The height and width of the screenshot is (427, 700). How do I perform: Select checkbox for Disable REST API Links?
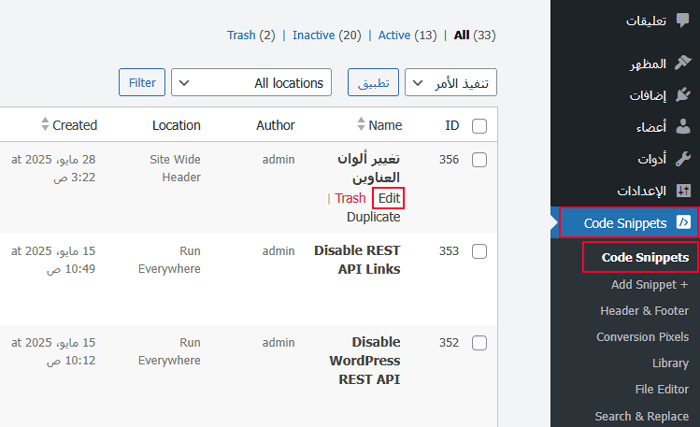[x=479, y=250]
